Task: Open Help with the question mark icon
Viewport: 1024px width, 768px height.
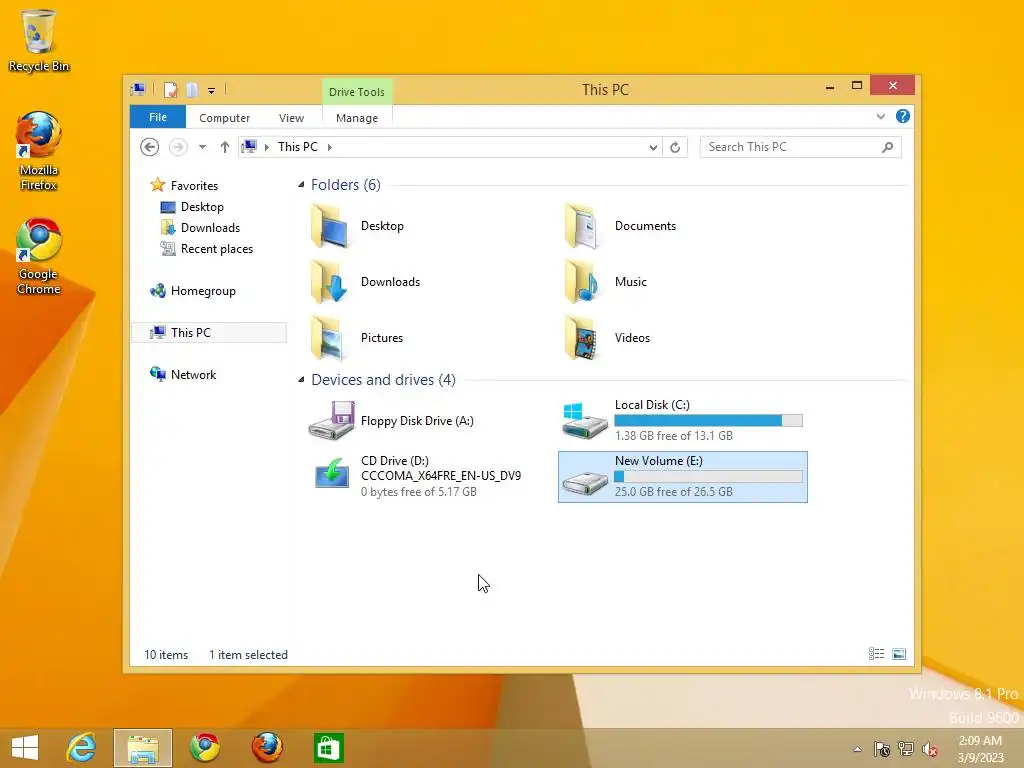Action: pyautogui.click(x=903, y=116)
